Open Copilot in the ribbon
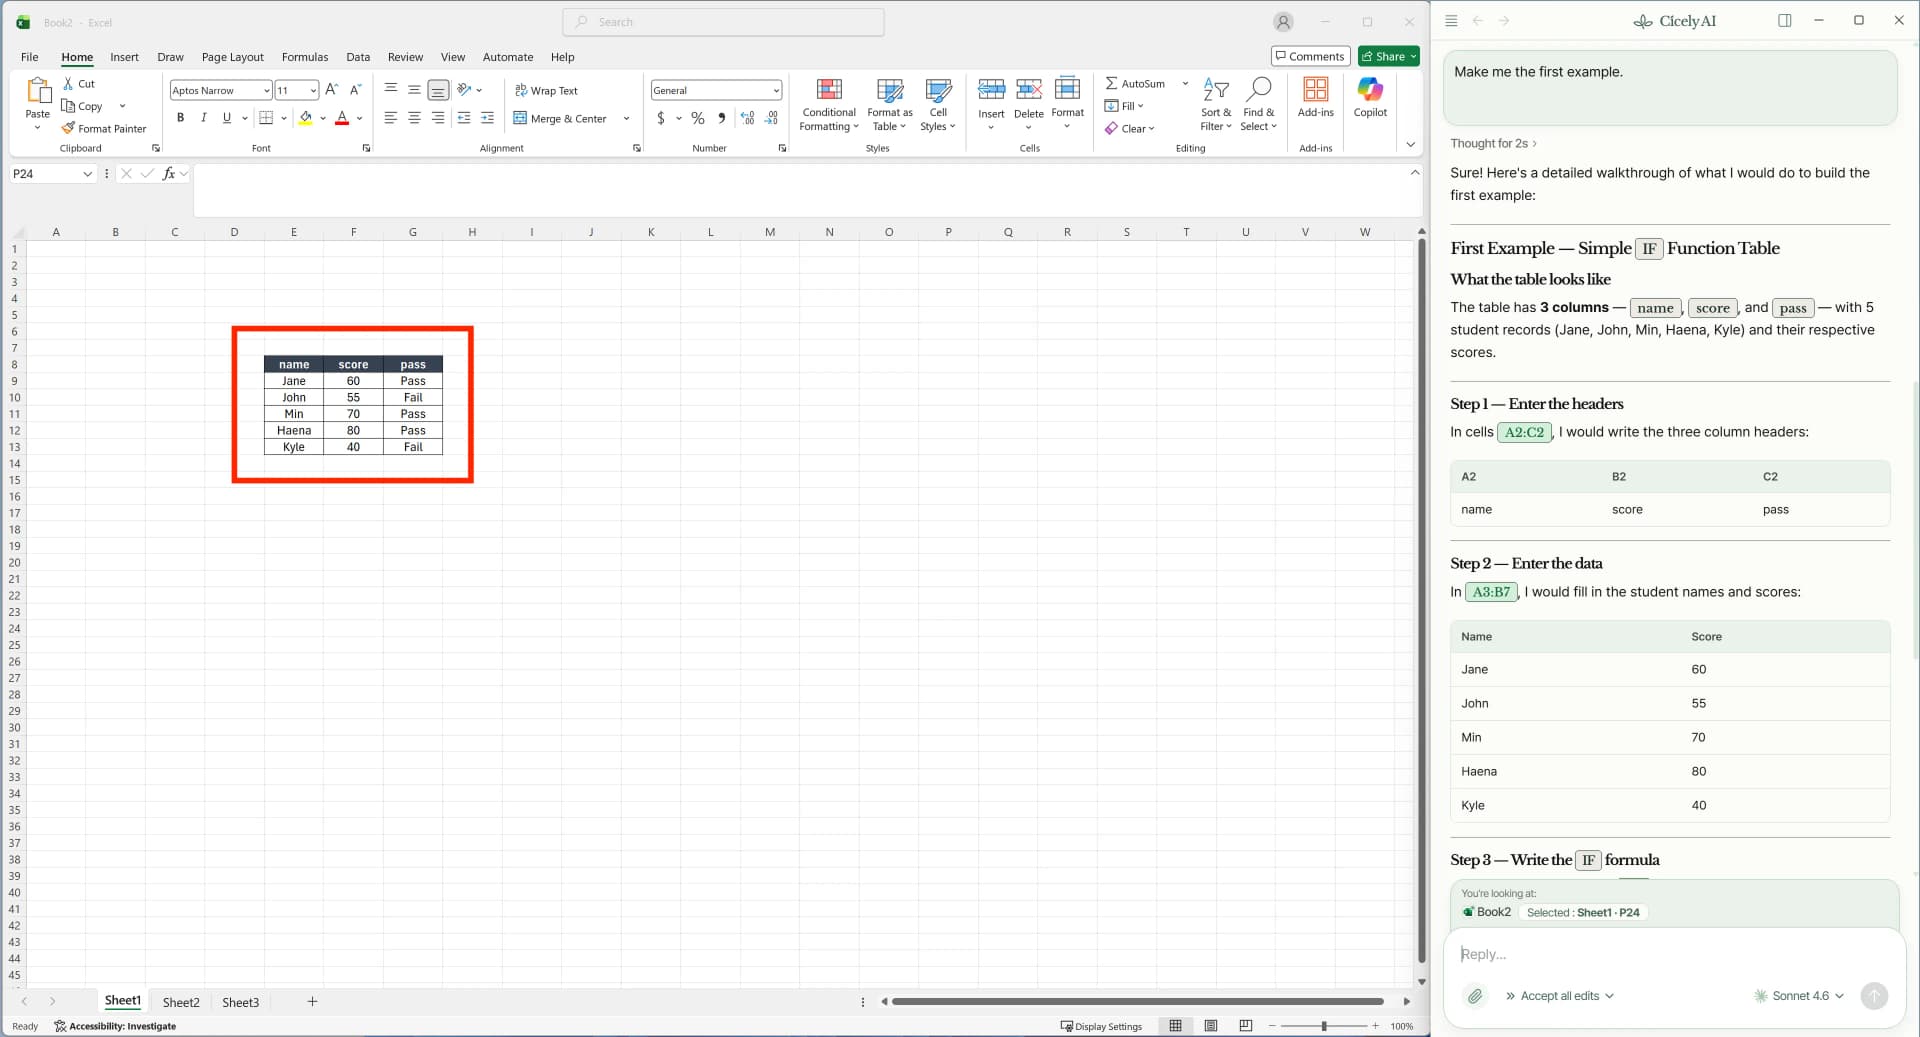Screen dimensions: 1920x1037 tap(1369, 100)
